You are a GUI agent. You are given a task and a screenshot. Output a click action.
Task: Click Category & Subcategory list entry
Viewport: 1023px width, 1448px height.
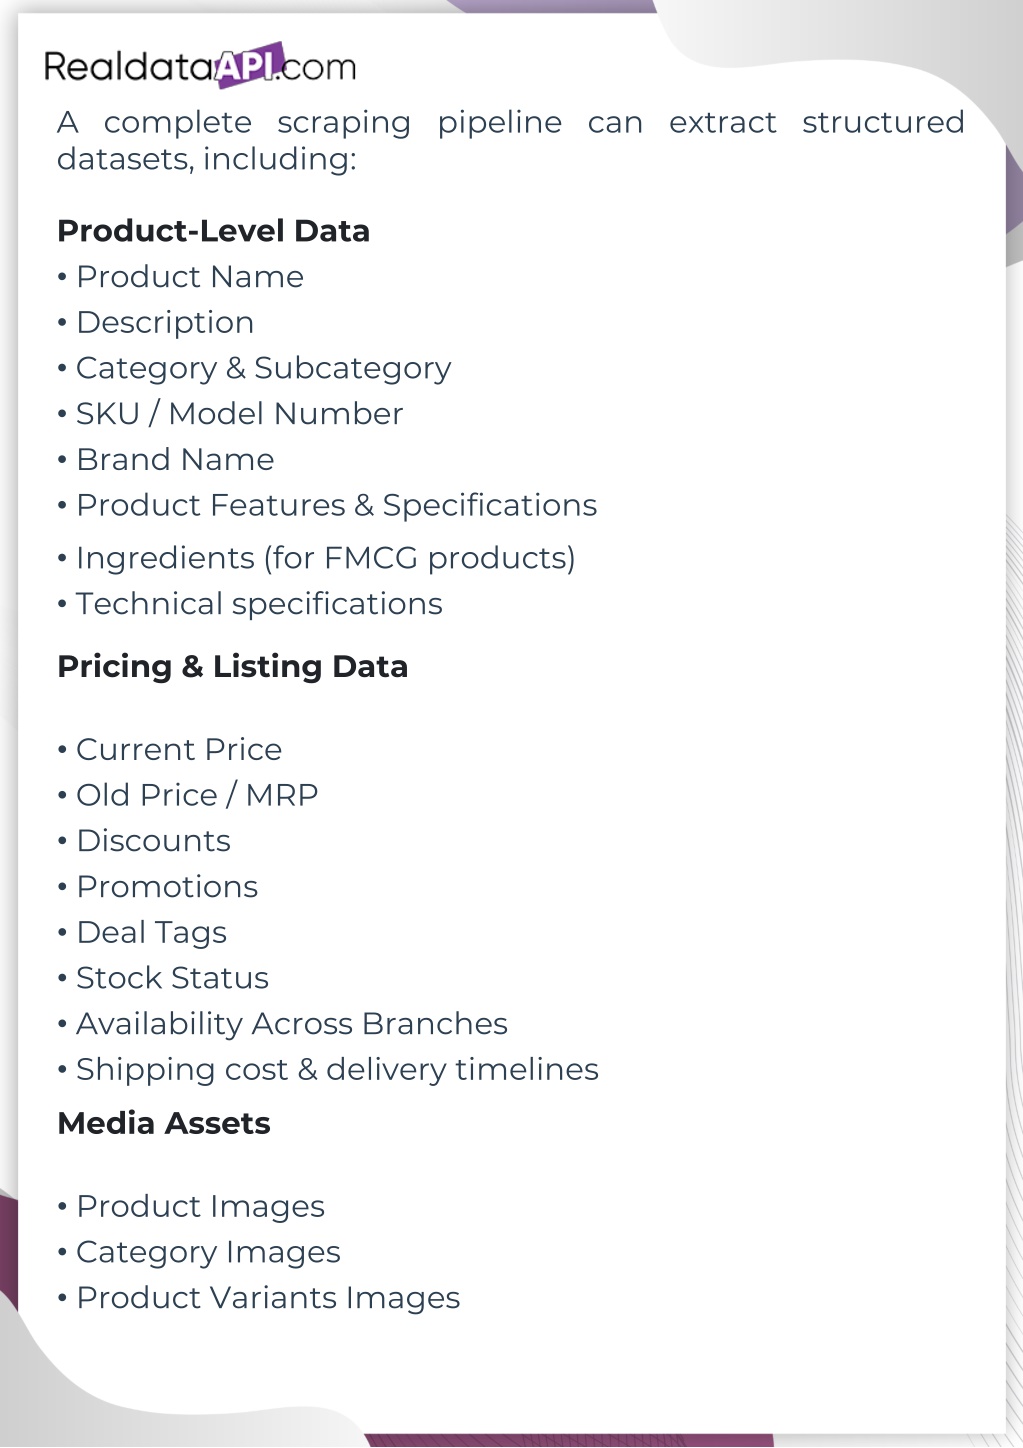(x=263, y=369)
